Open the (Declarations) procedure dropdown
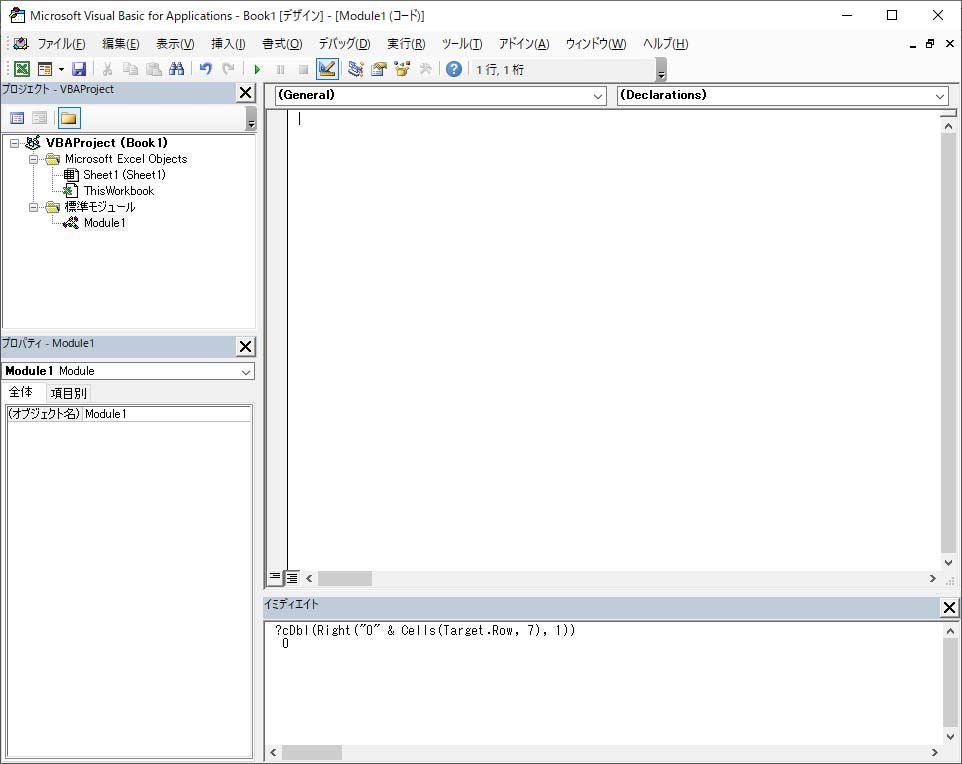This screenshot has height=764, width=962. [940, 96]
